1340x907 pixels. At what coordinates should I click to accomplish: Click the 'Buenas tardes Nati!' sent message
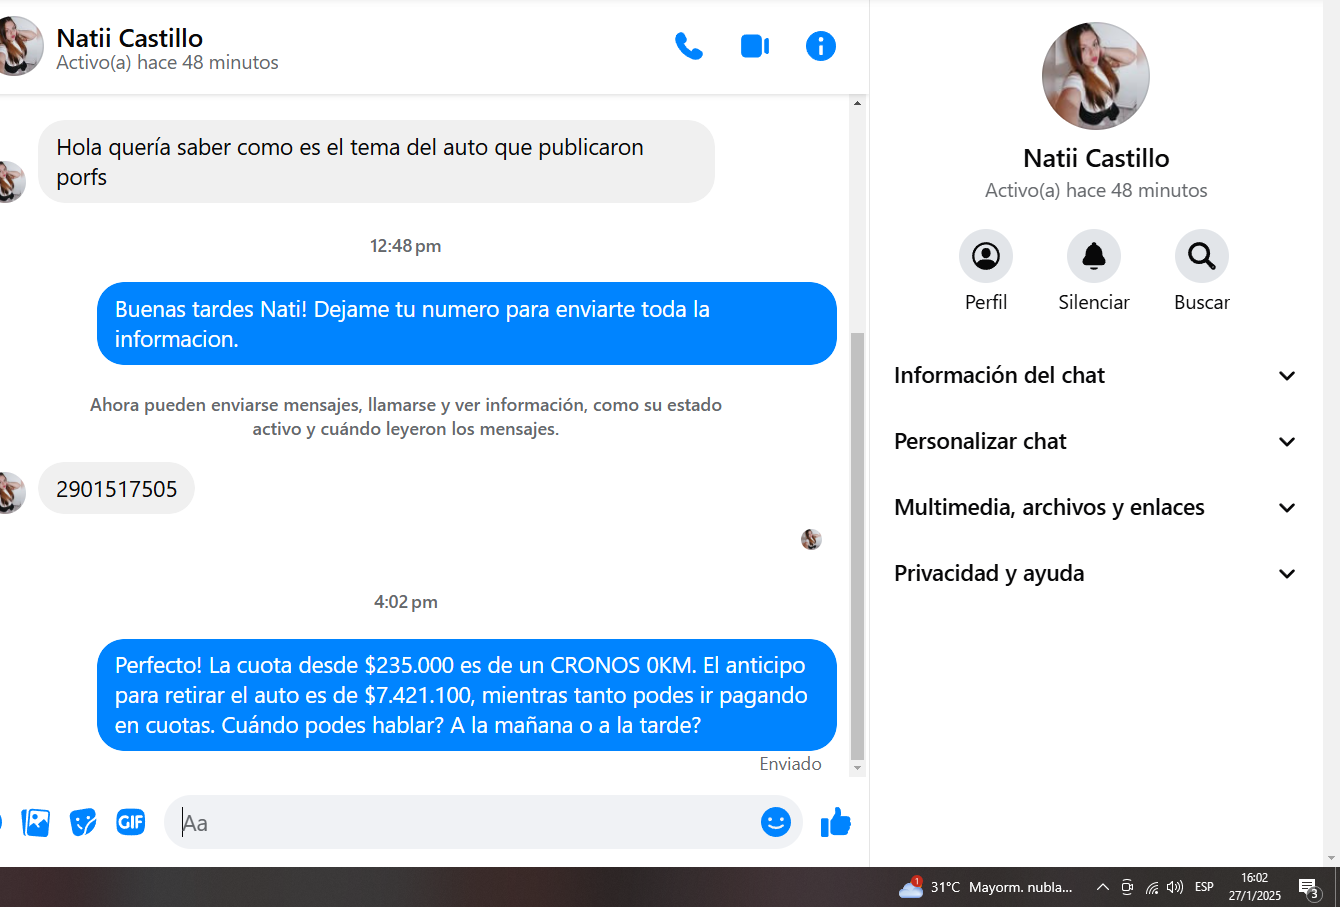click(x=466, y=324)
